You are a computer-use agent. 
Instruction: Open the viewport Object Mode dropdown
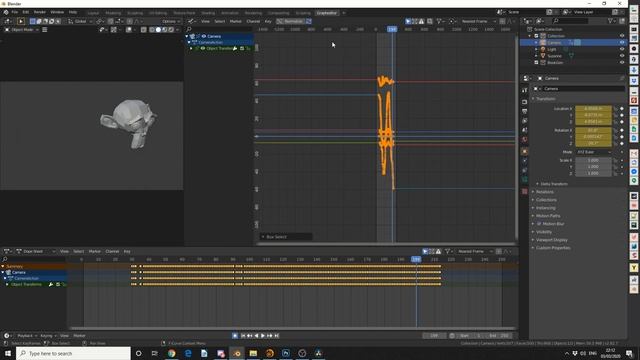coord(22,30)
